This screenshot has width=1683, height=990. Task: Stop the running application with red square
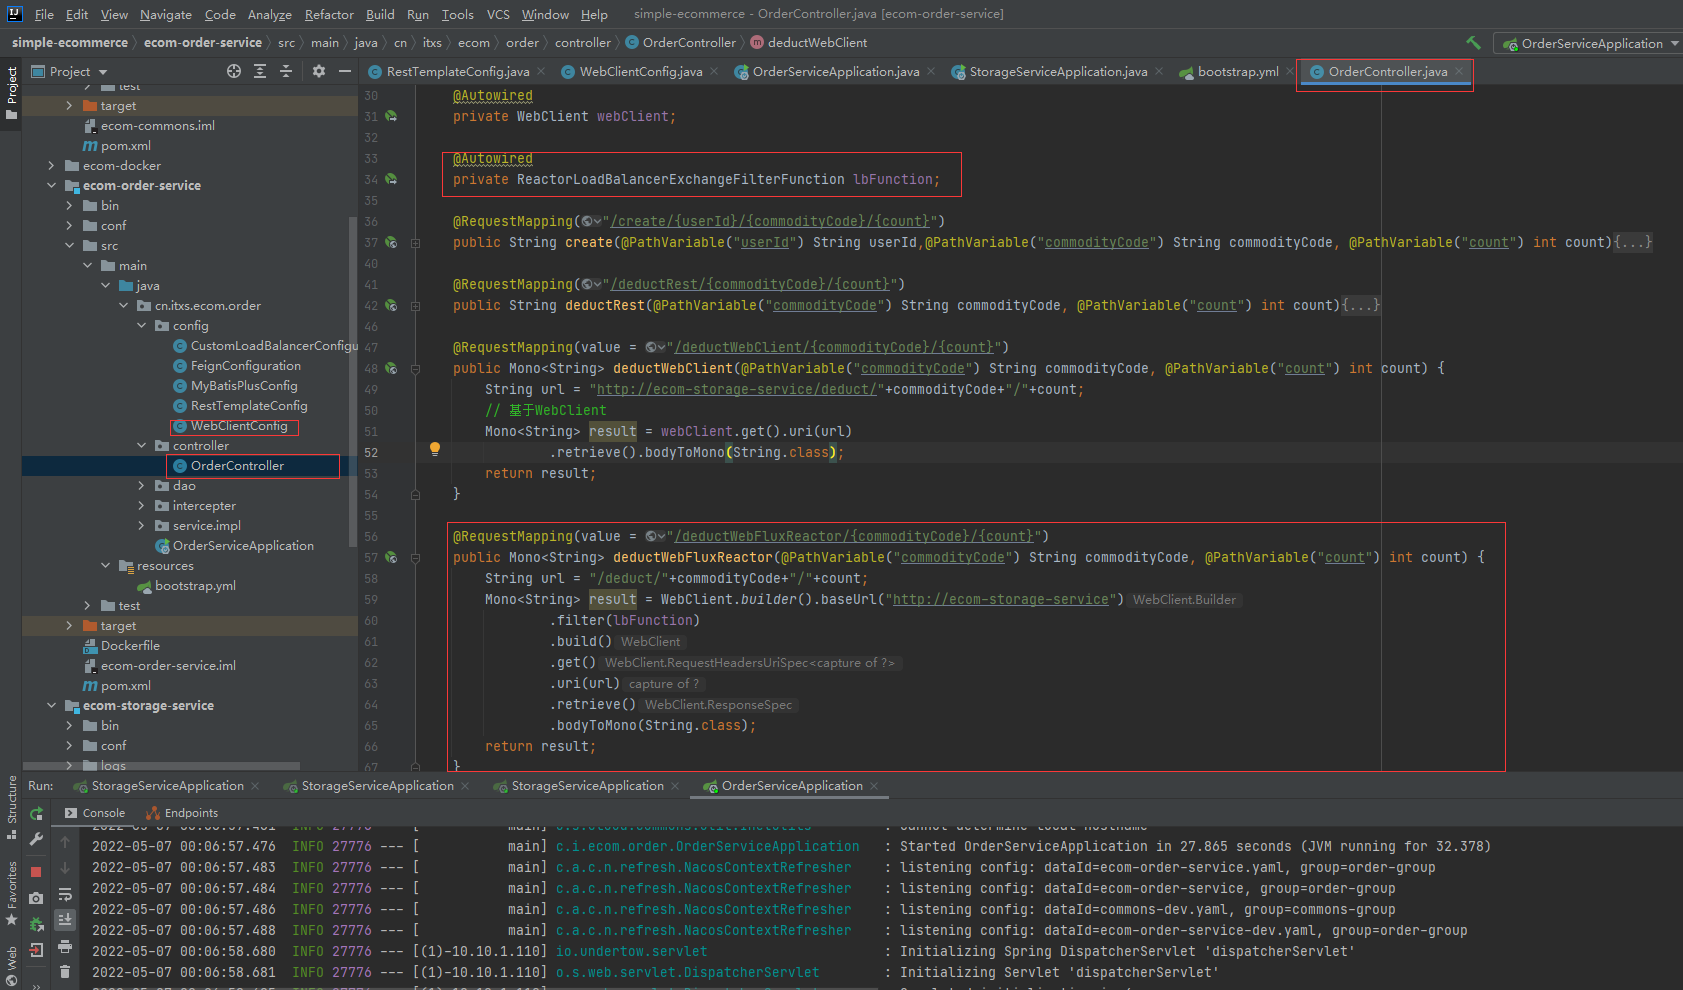tap(37, 872)
